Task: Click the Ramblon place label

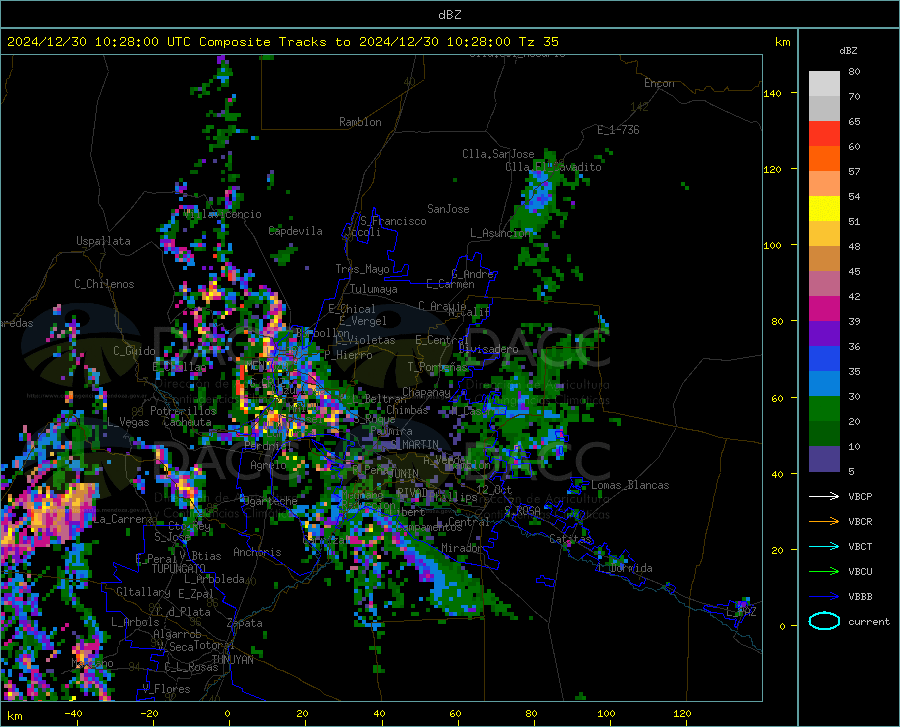Action: (360, 122)
